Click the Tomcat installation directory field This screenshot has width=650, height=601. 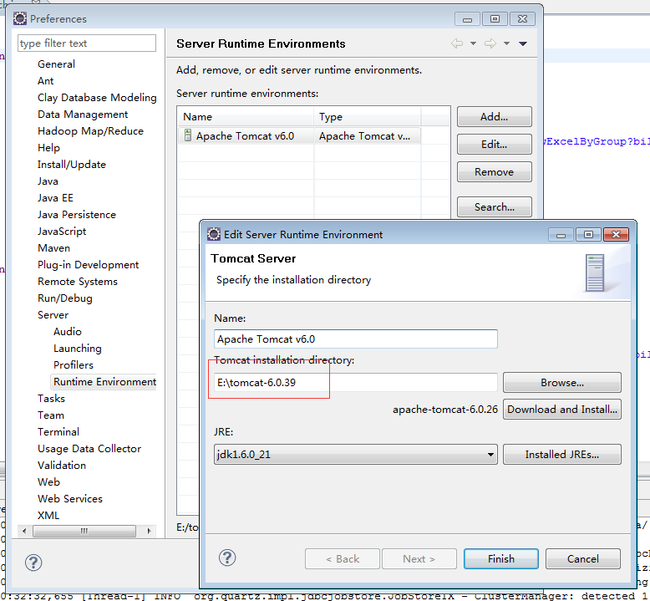click(356, 382)
